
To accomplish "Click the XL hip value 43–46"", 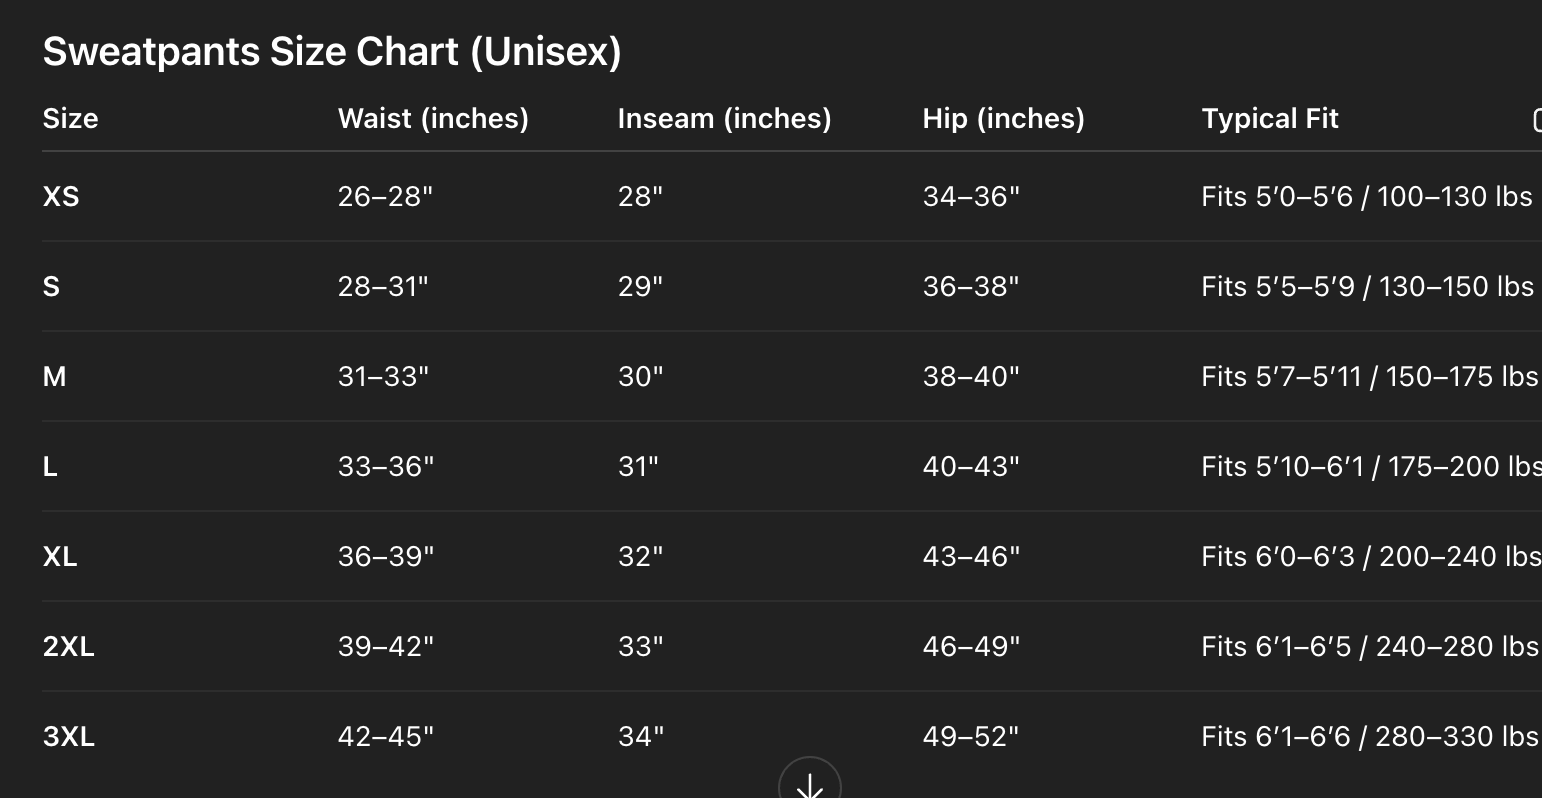I will click(971, 556).
